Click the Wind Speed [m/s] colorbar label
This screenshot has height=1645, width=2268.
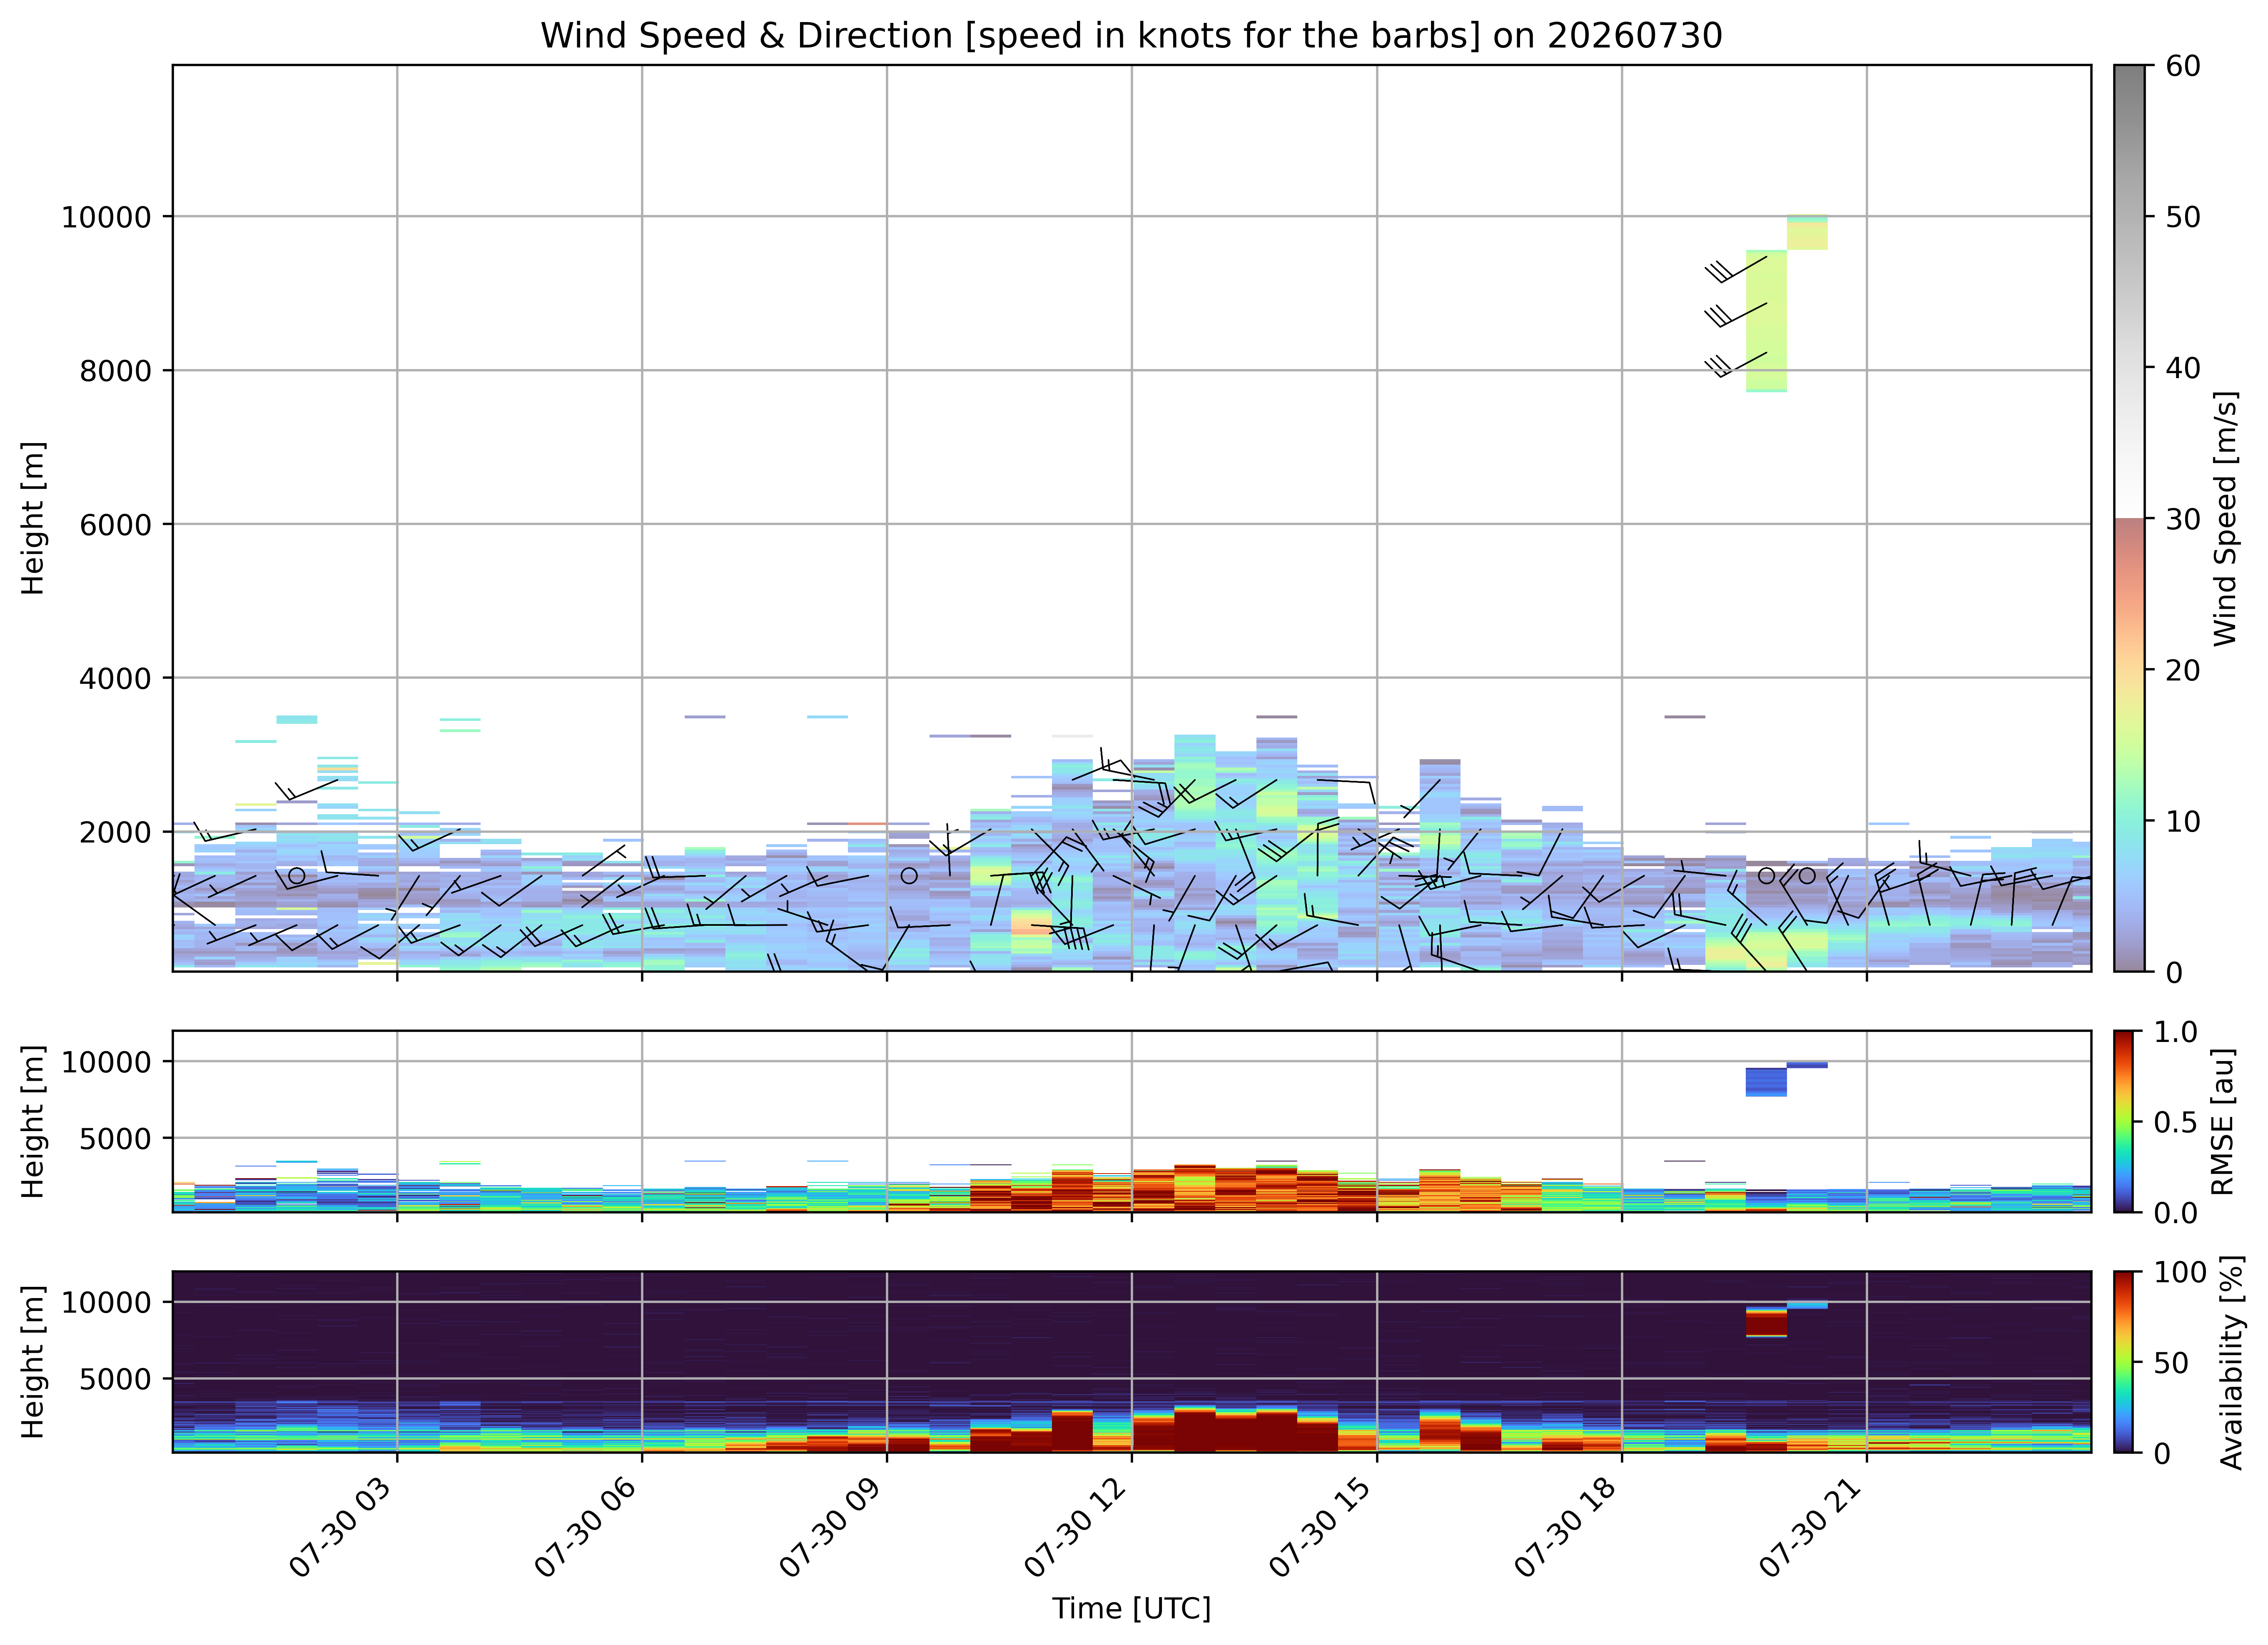tap(2225, 518)
